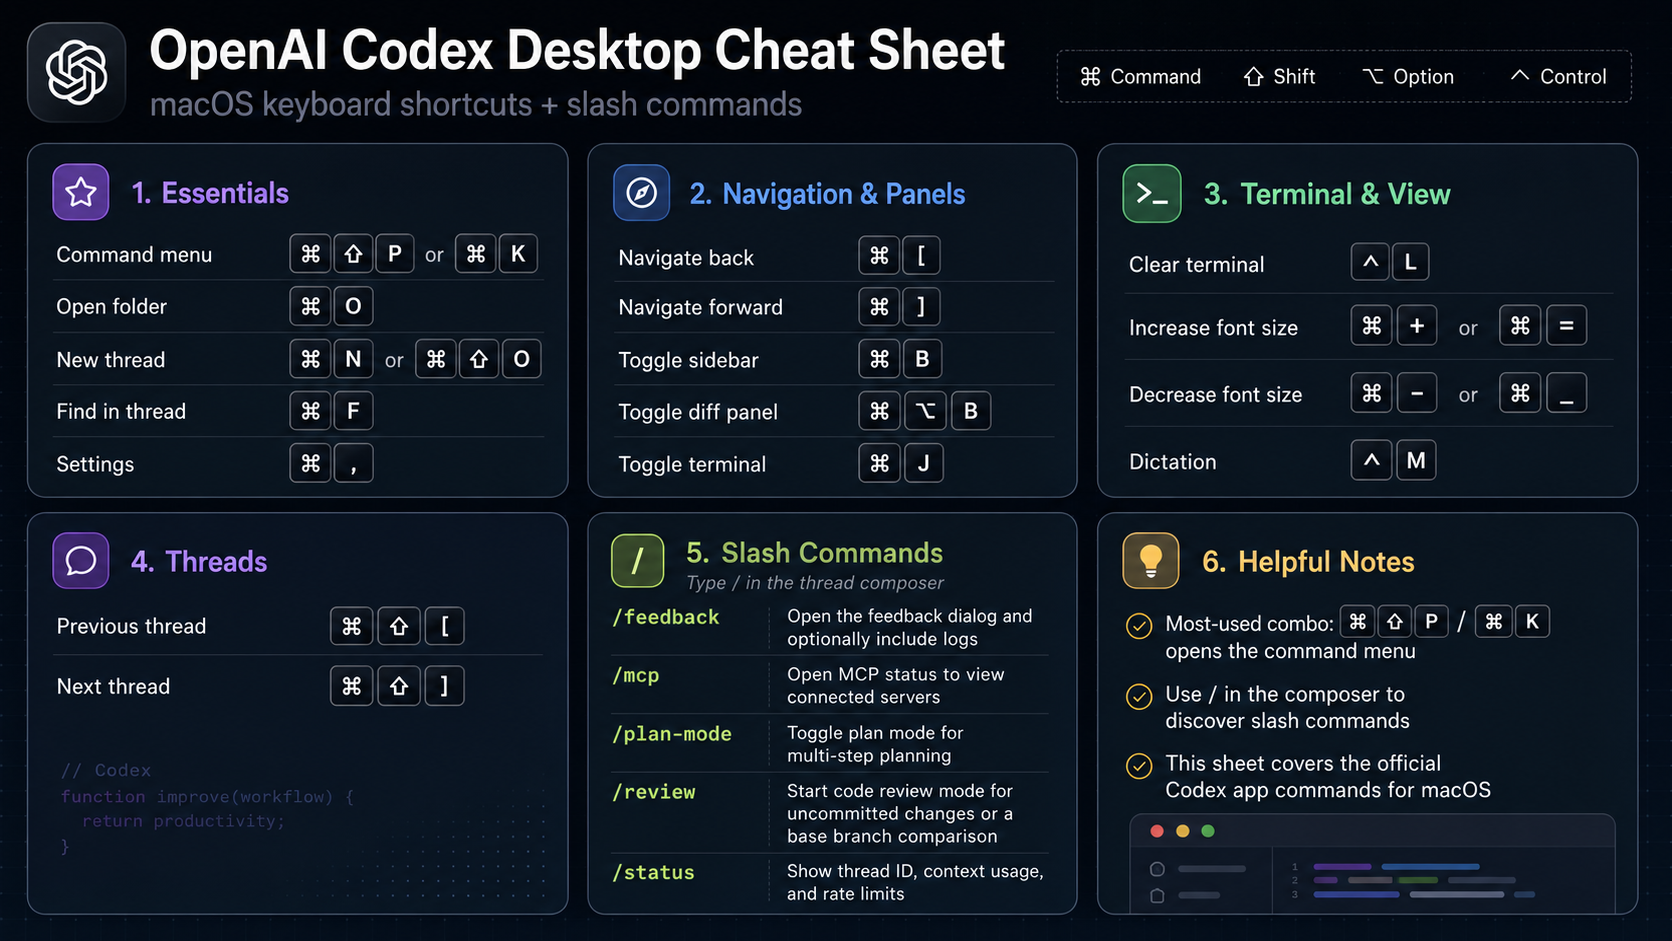The width and height of the screenshot is (1672, 941).
Task: Click the Shift arrow symbol in the legend
Action: coord(1253,77)
